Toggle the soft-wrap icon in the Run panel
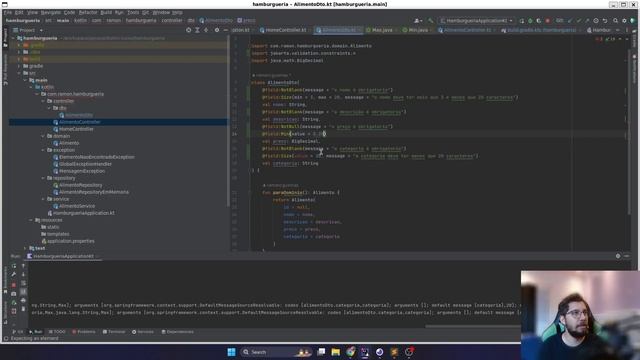This screenshot has height=360, width=640. tap(23, 283)
